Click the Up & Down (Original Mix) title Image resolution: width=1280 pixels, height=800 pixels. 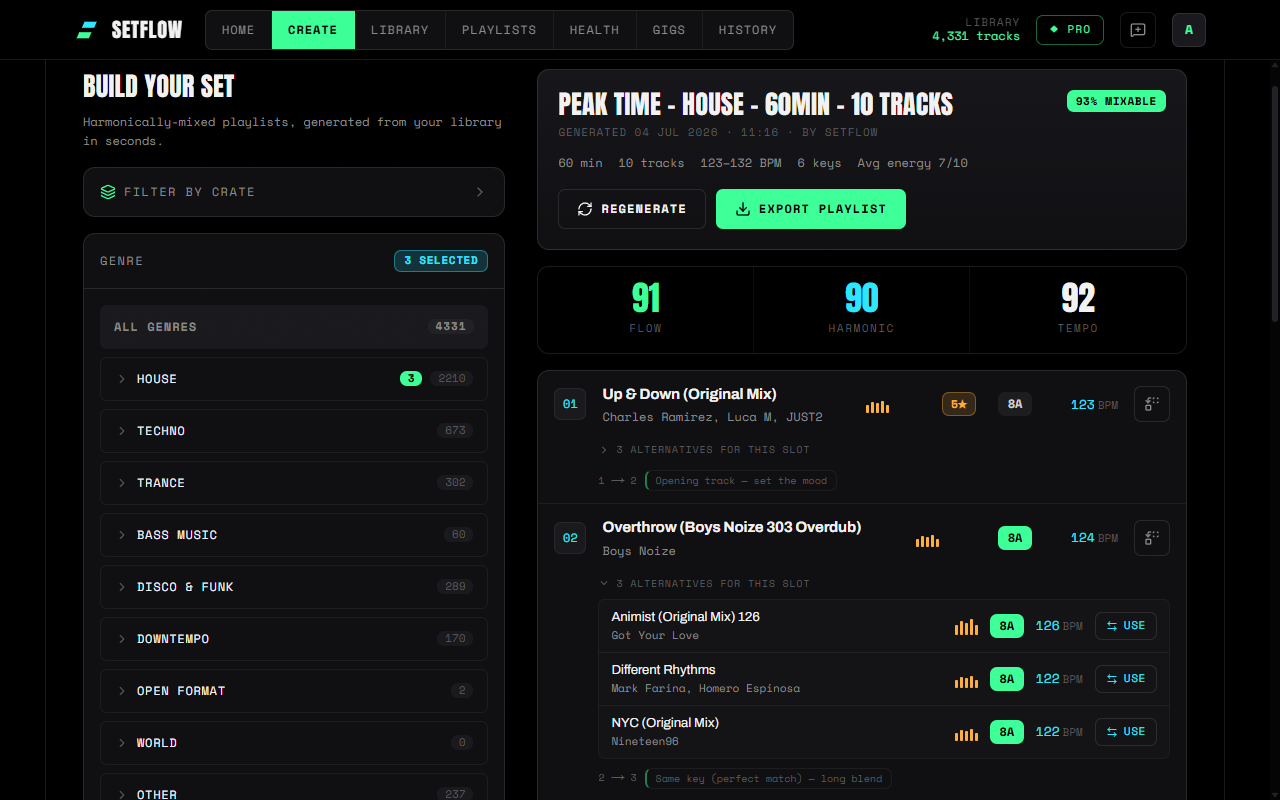click(689, 394)
